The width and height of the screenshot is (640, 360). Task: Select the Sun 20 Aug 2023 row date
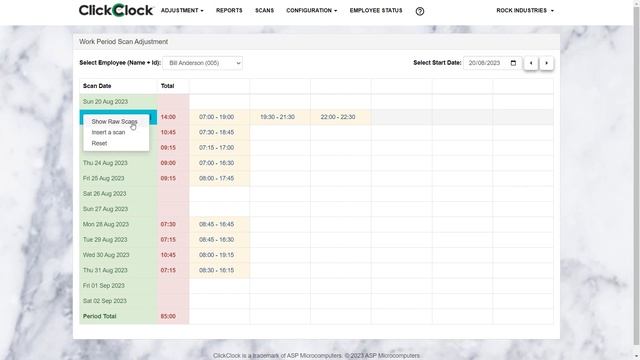(118, 102)
